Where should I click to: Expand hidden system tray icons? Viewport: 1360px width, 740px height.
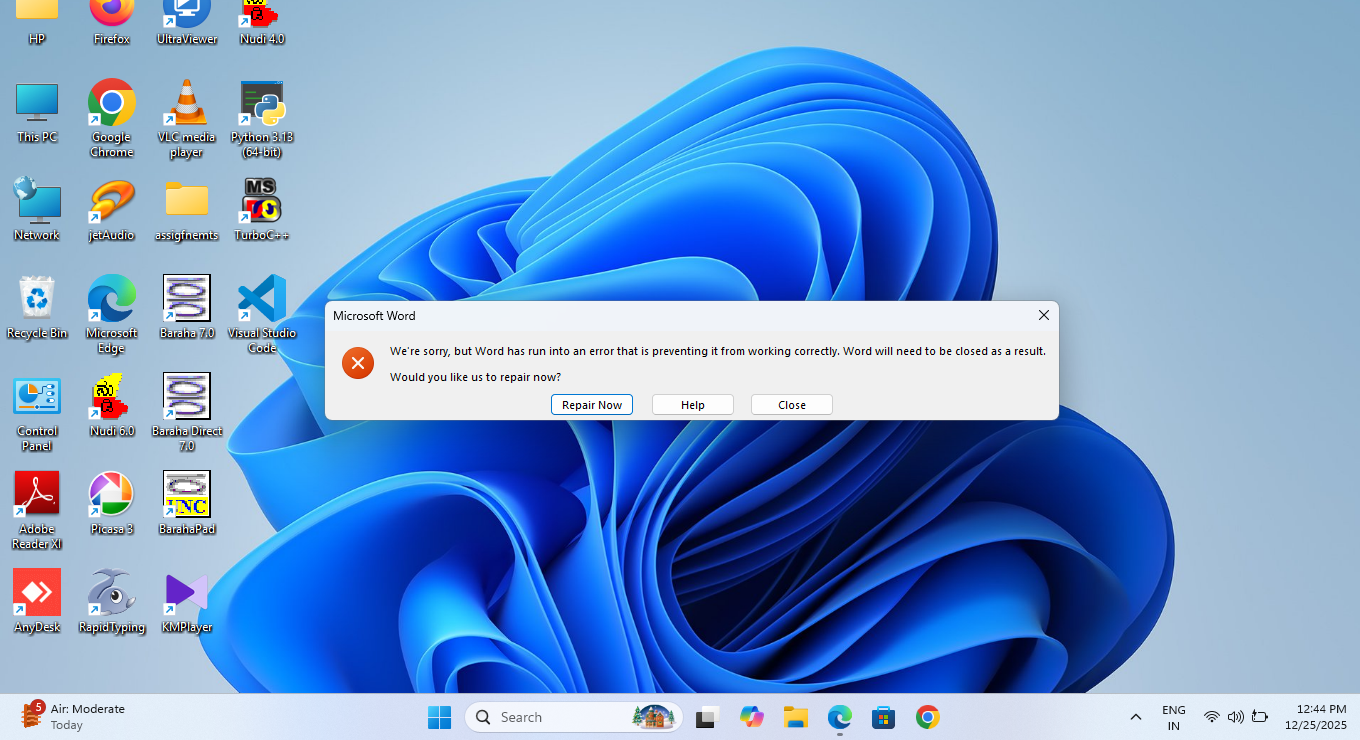1135,717
